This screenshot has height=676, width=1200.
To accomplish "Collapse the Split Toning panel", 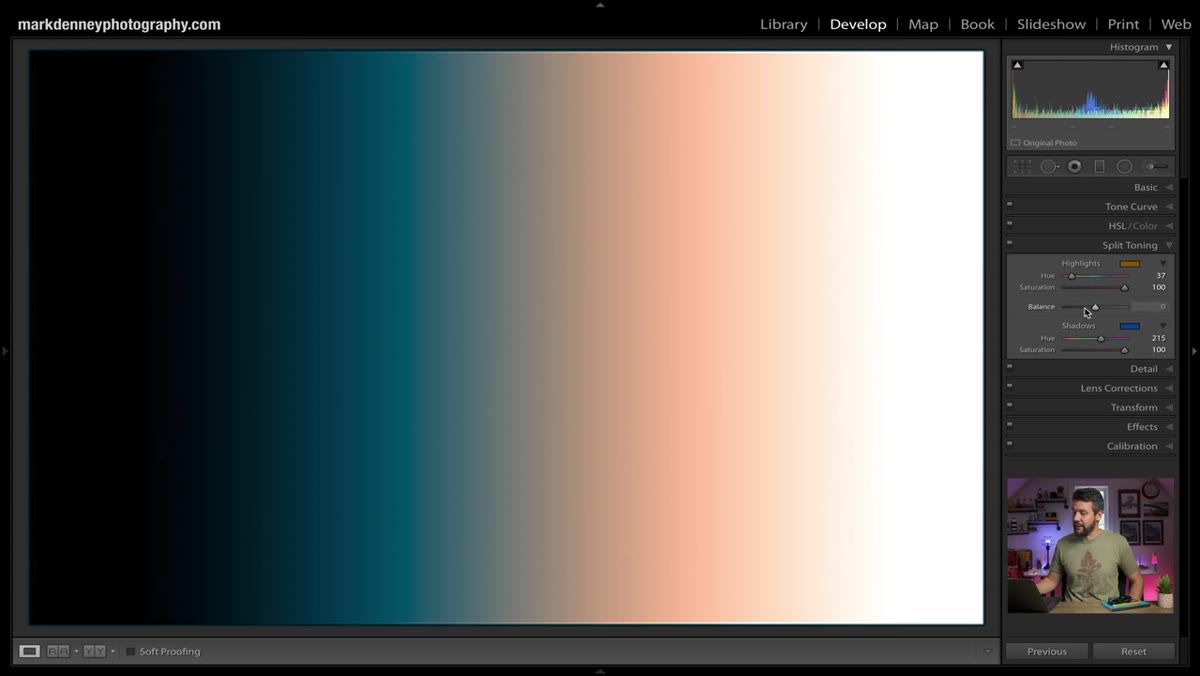I will tap(1168, 245).
